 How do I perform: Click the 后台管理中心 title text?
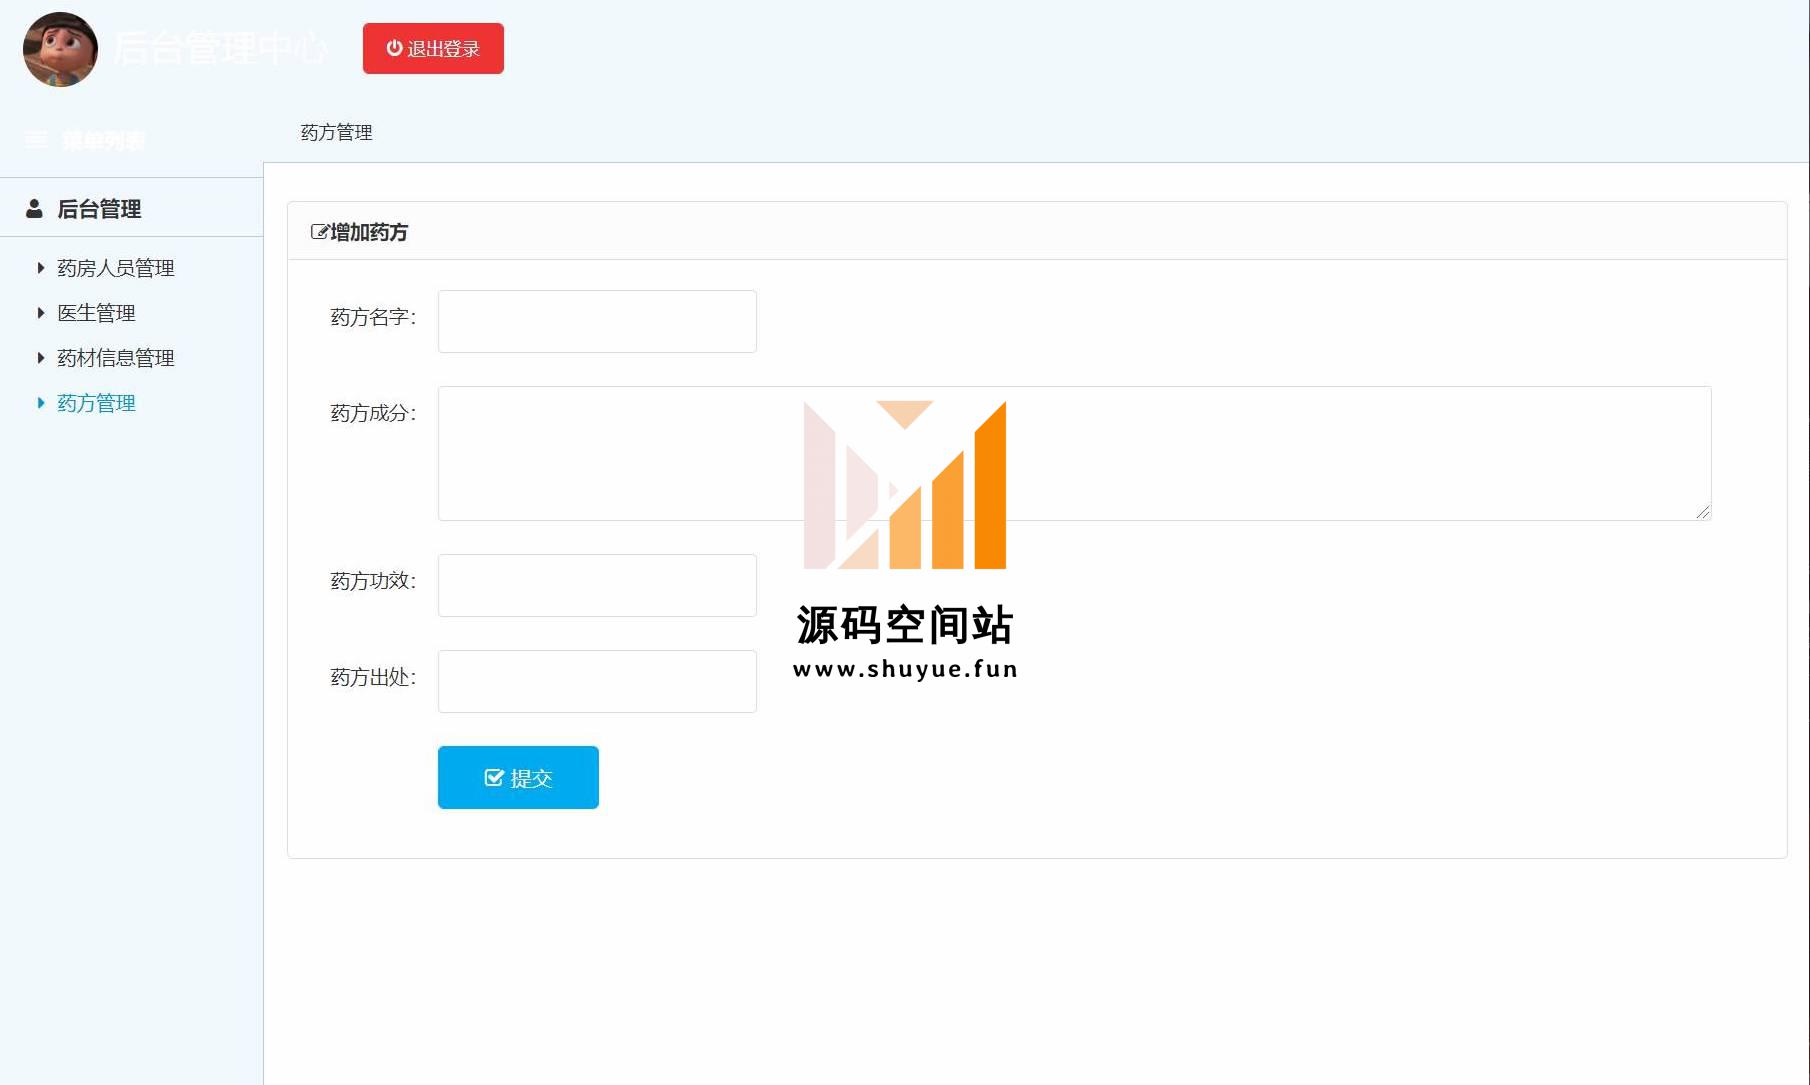click(x=220, y=48)
